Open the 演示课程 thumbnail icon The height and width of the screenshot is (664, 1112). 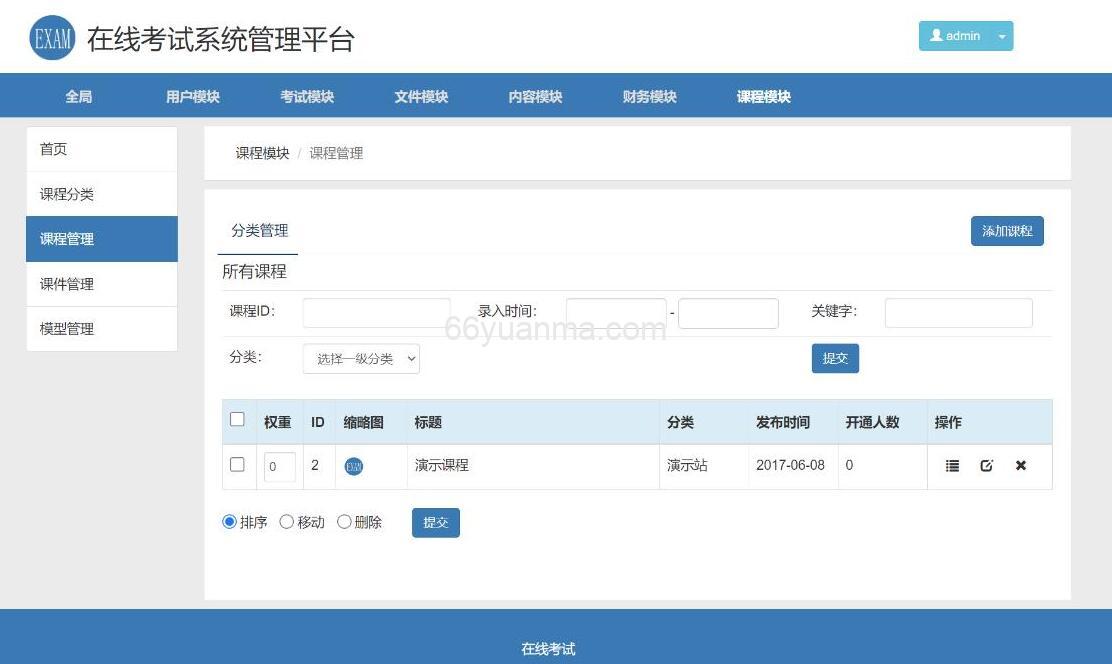(x=352, y=465)
